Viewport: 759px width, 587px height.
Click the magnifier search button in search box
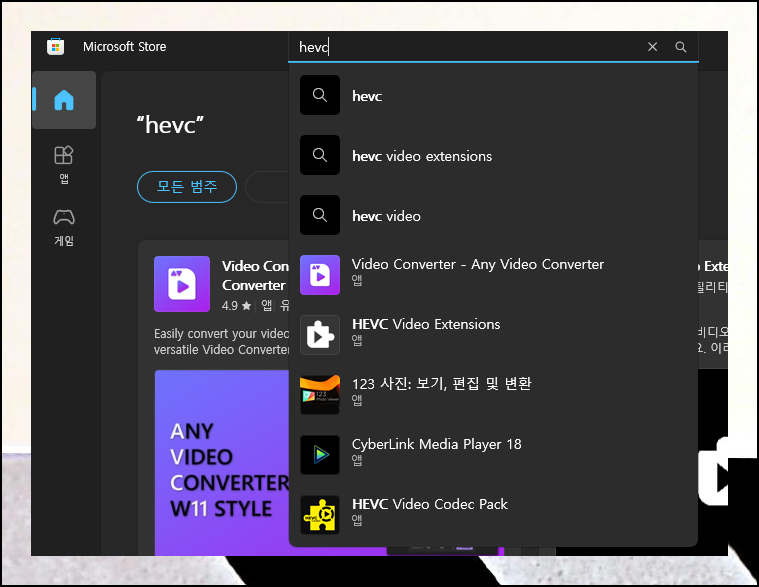(x=681, y=47)
